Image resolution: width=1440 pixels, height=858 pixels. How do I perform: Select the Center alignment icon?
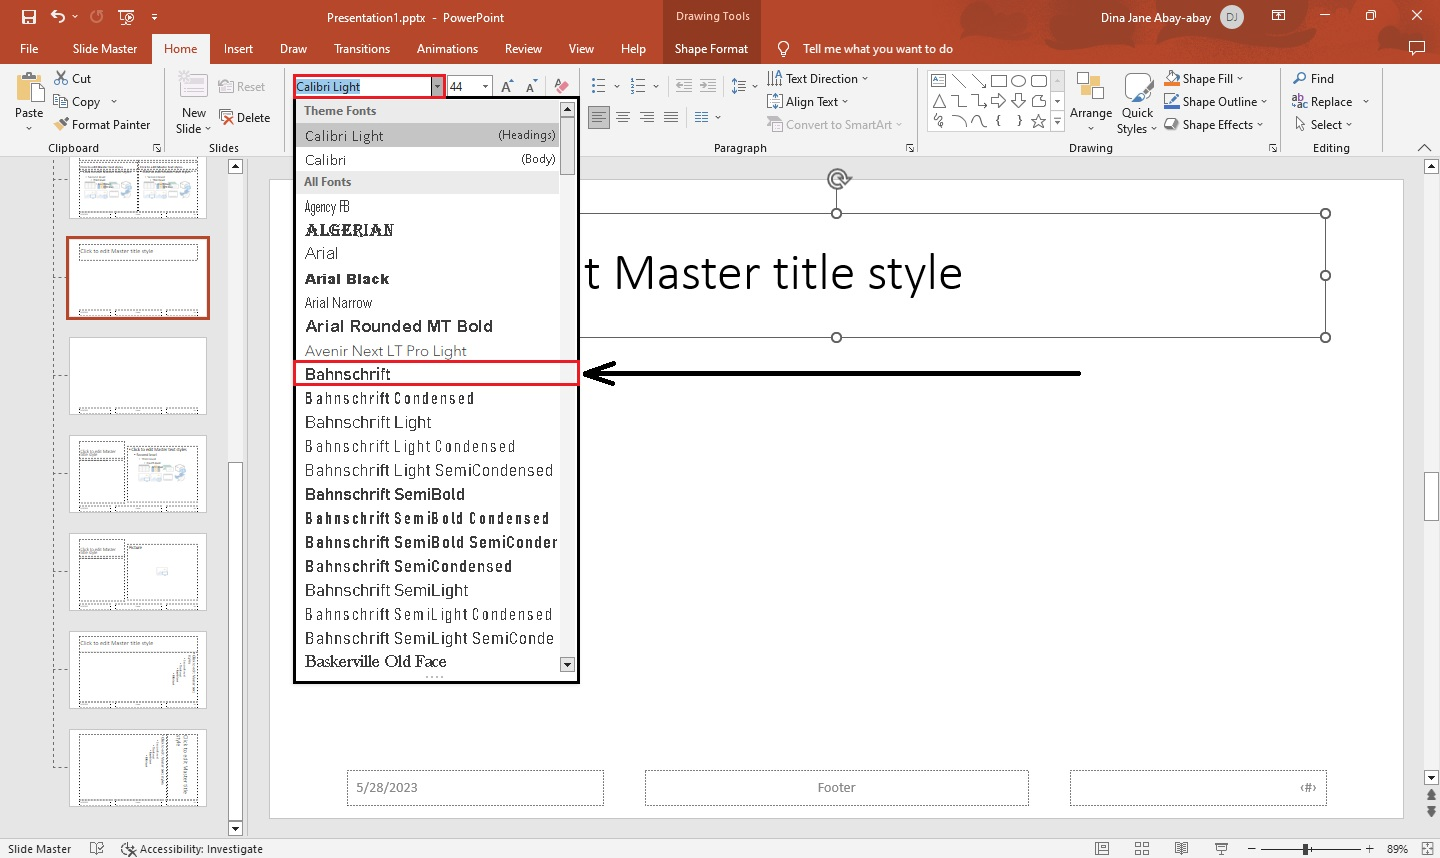click(622, 117)
